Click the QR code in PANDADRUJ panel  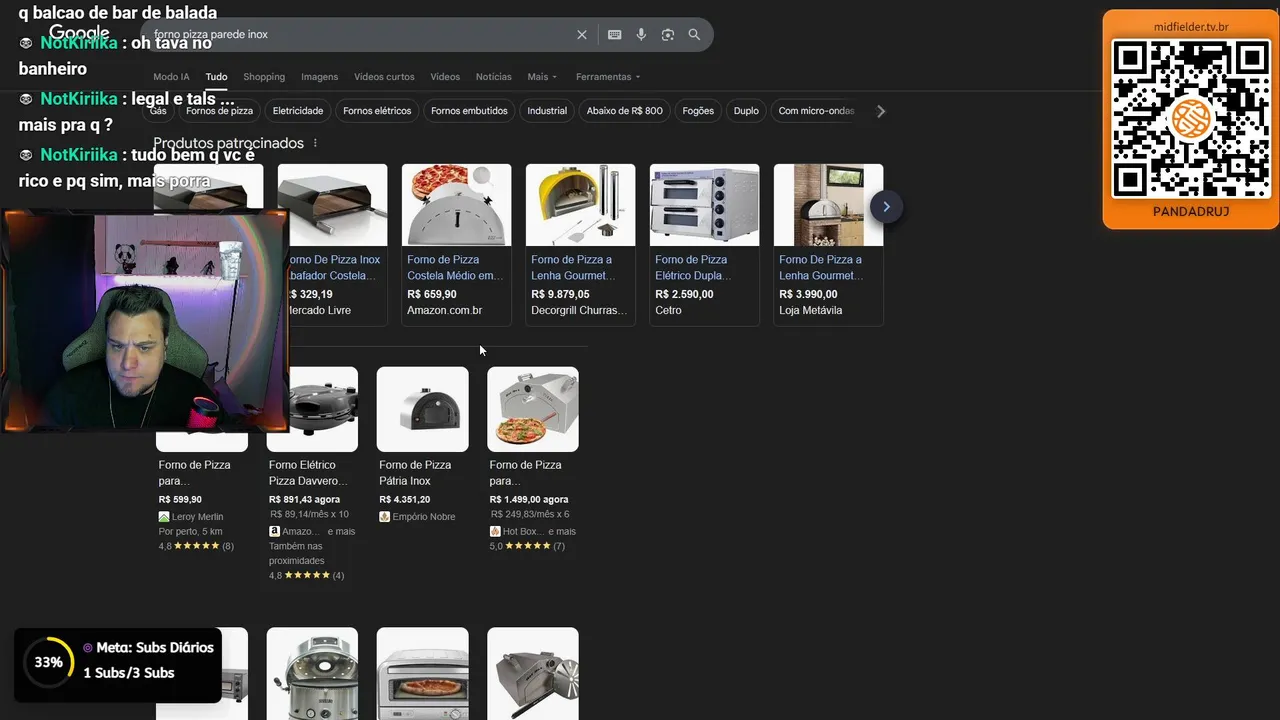[x=1190, y=119]
